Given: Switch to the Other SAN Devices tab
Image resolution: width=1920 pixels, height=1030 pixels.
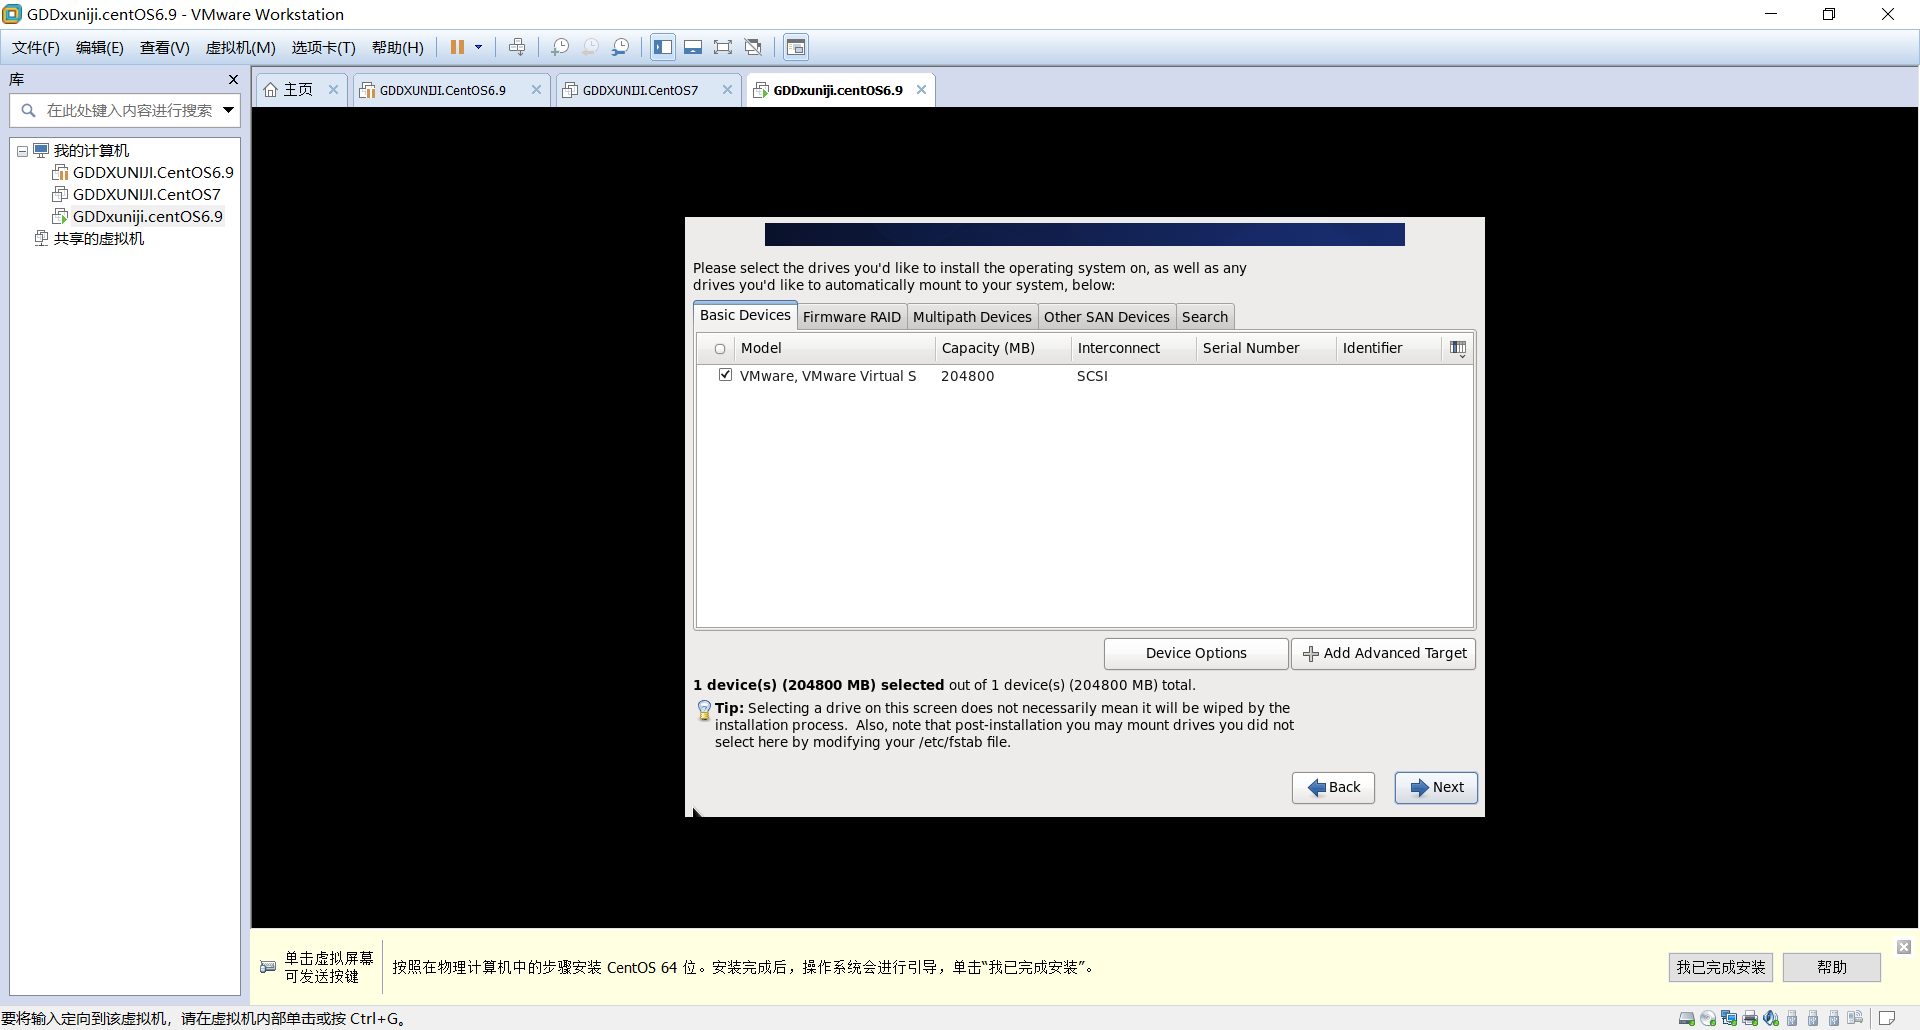Looking at the screenshot, I should coord(1107,316).
